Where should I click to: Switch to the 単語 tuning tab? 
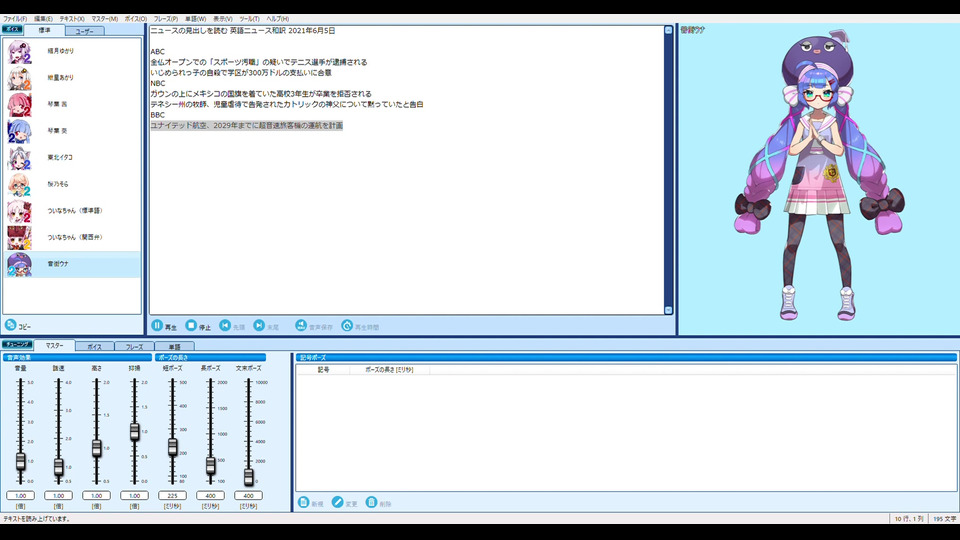[x=174, y=347]
